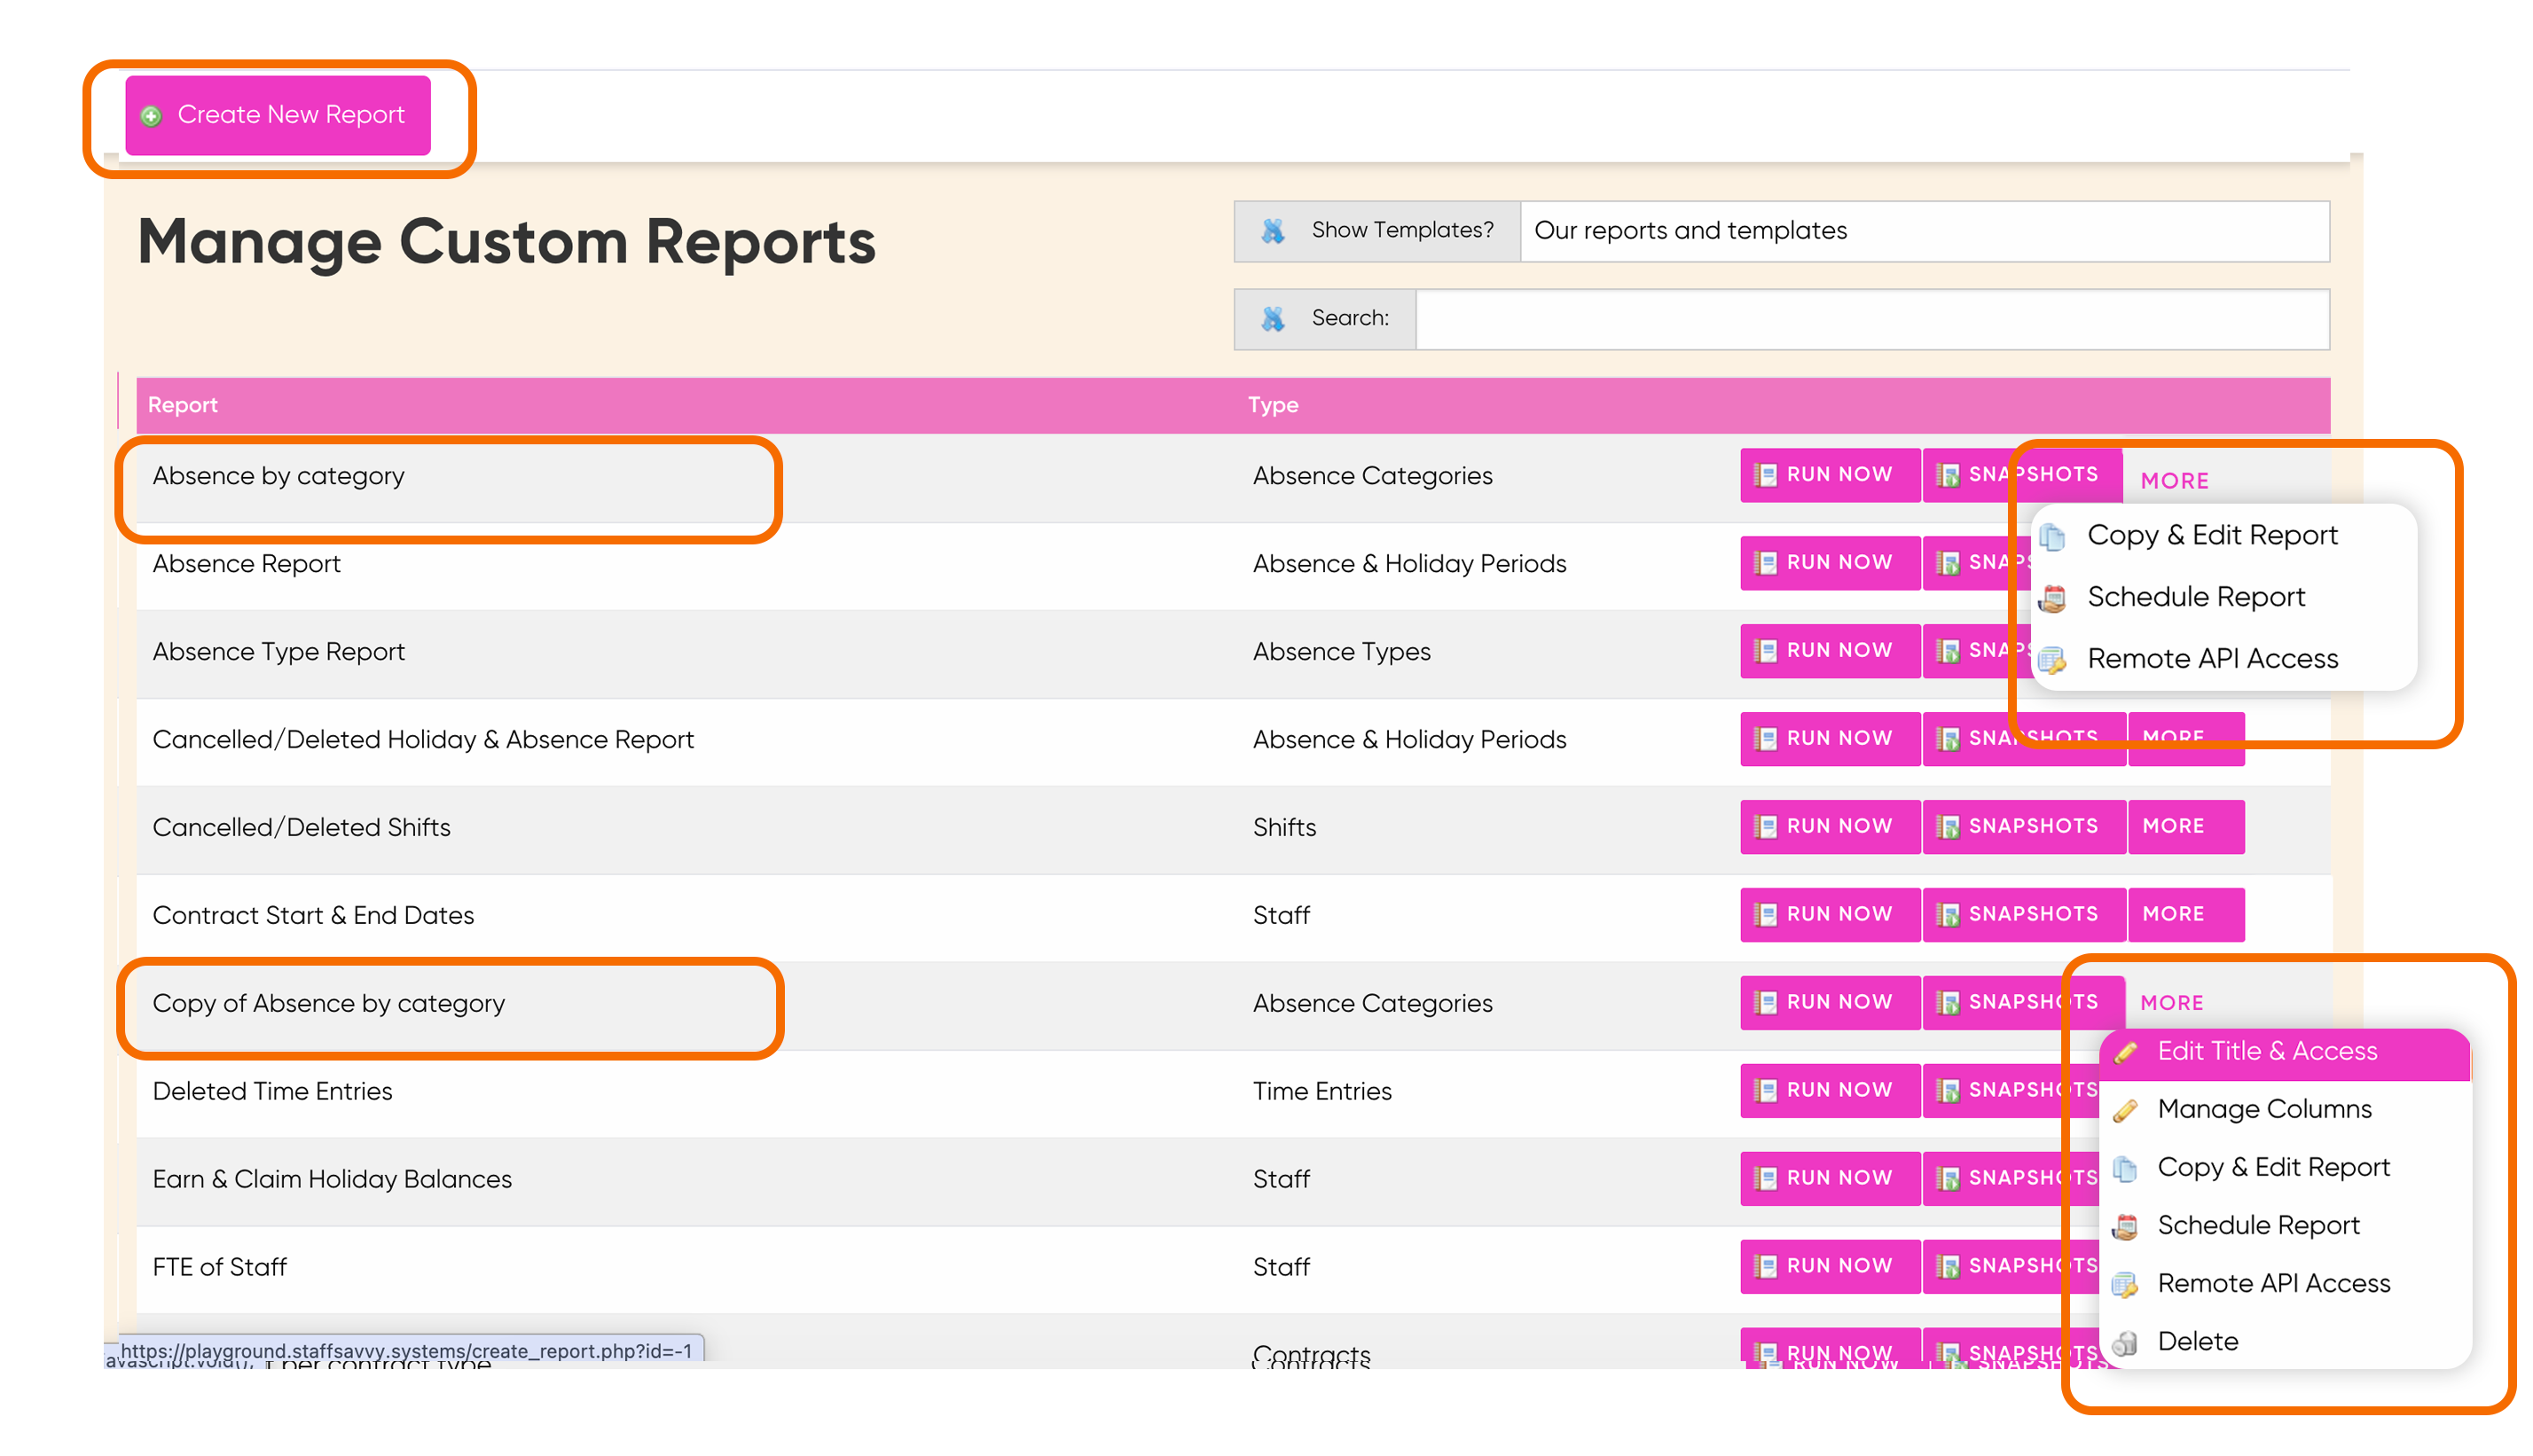Run Cancelled/Deleted Holiday & Absence Report now
2533x1456 pixels.
click(x=1829, y=739)
